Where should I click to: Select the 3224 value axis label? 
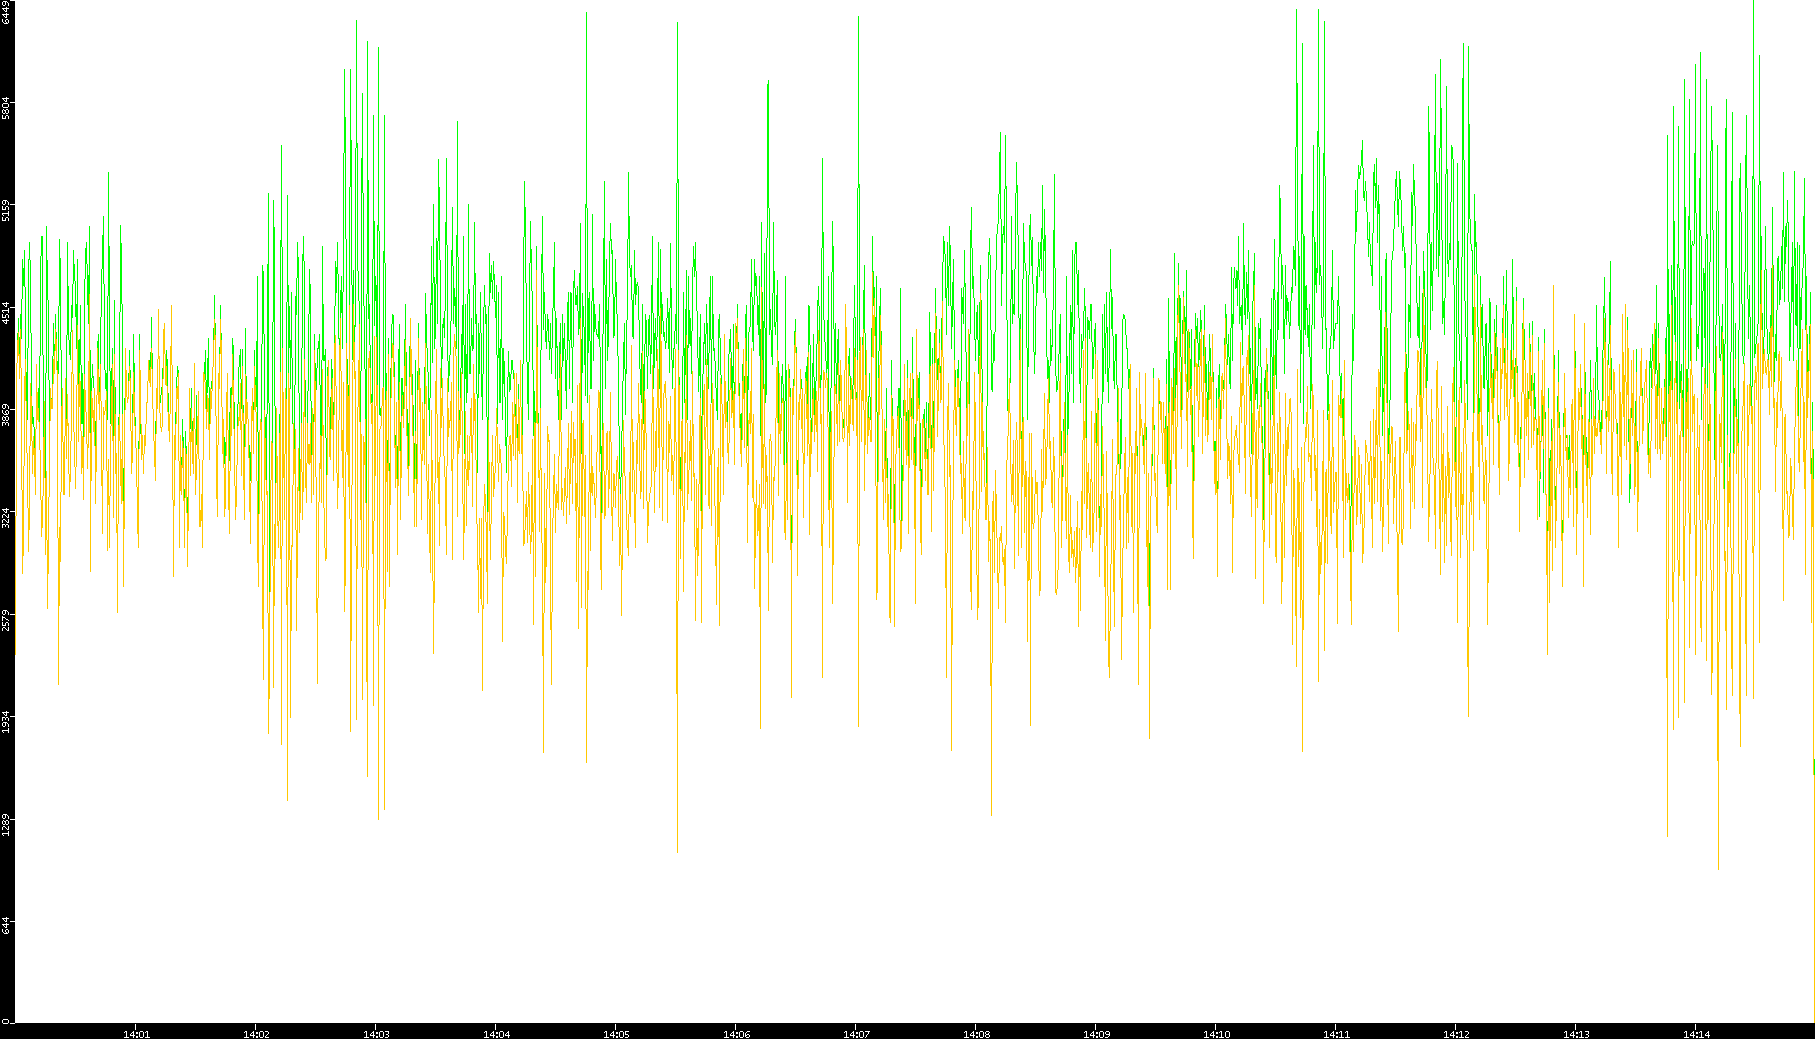click(x=6, y=518)
